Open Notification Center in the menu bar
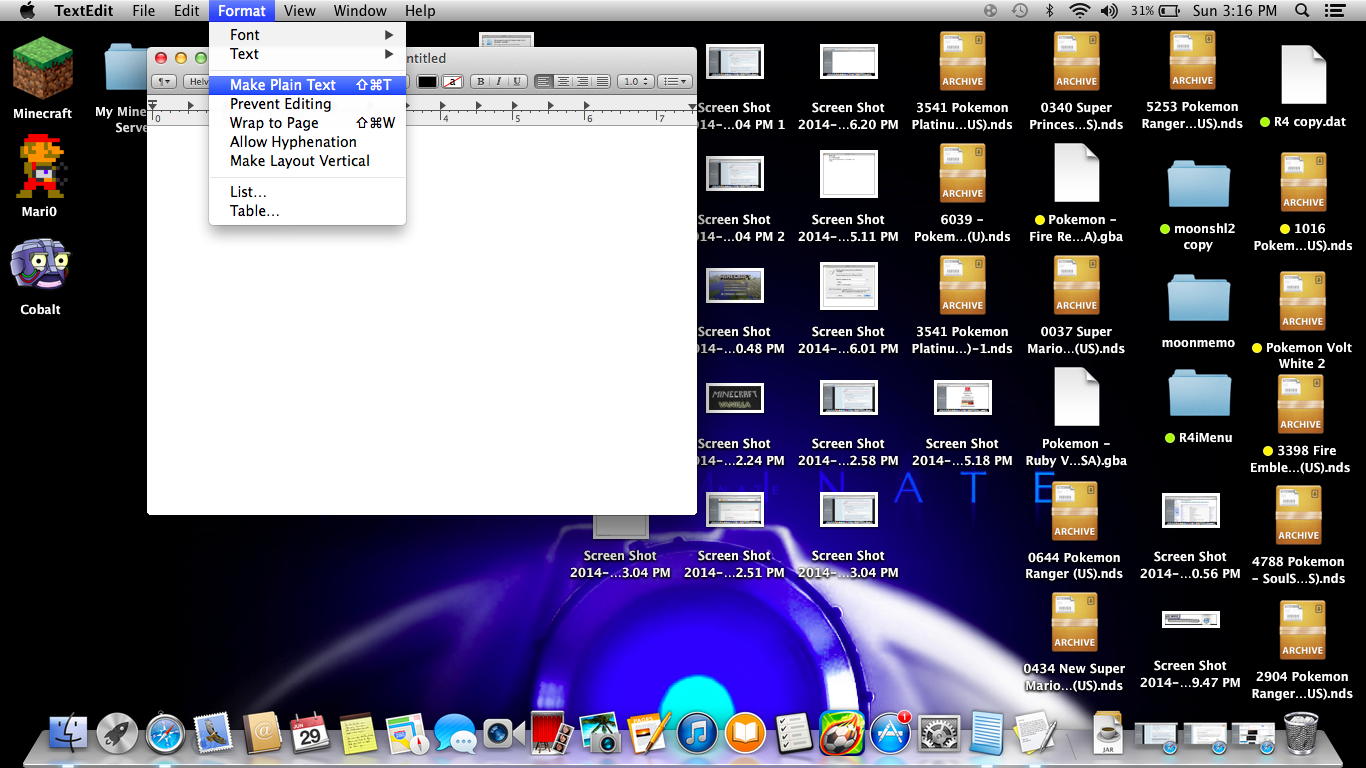This screenshot has height=768, width=1366. point(1335,11)
